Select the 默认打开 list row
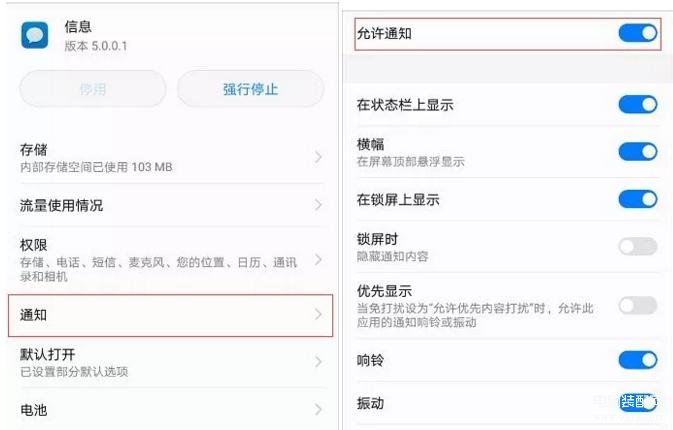 point(171,362)
